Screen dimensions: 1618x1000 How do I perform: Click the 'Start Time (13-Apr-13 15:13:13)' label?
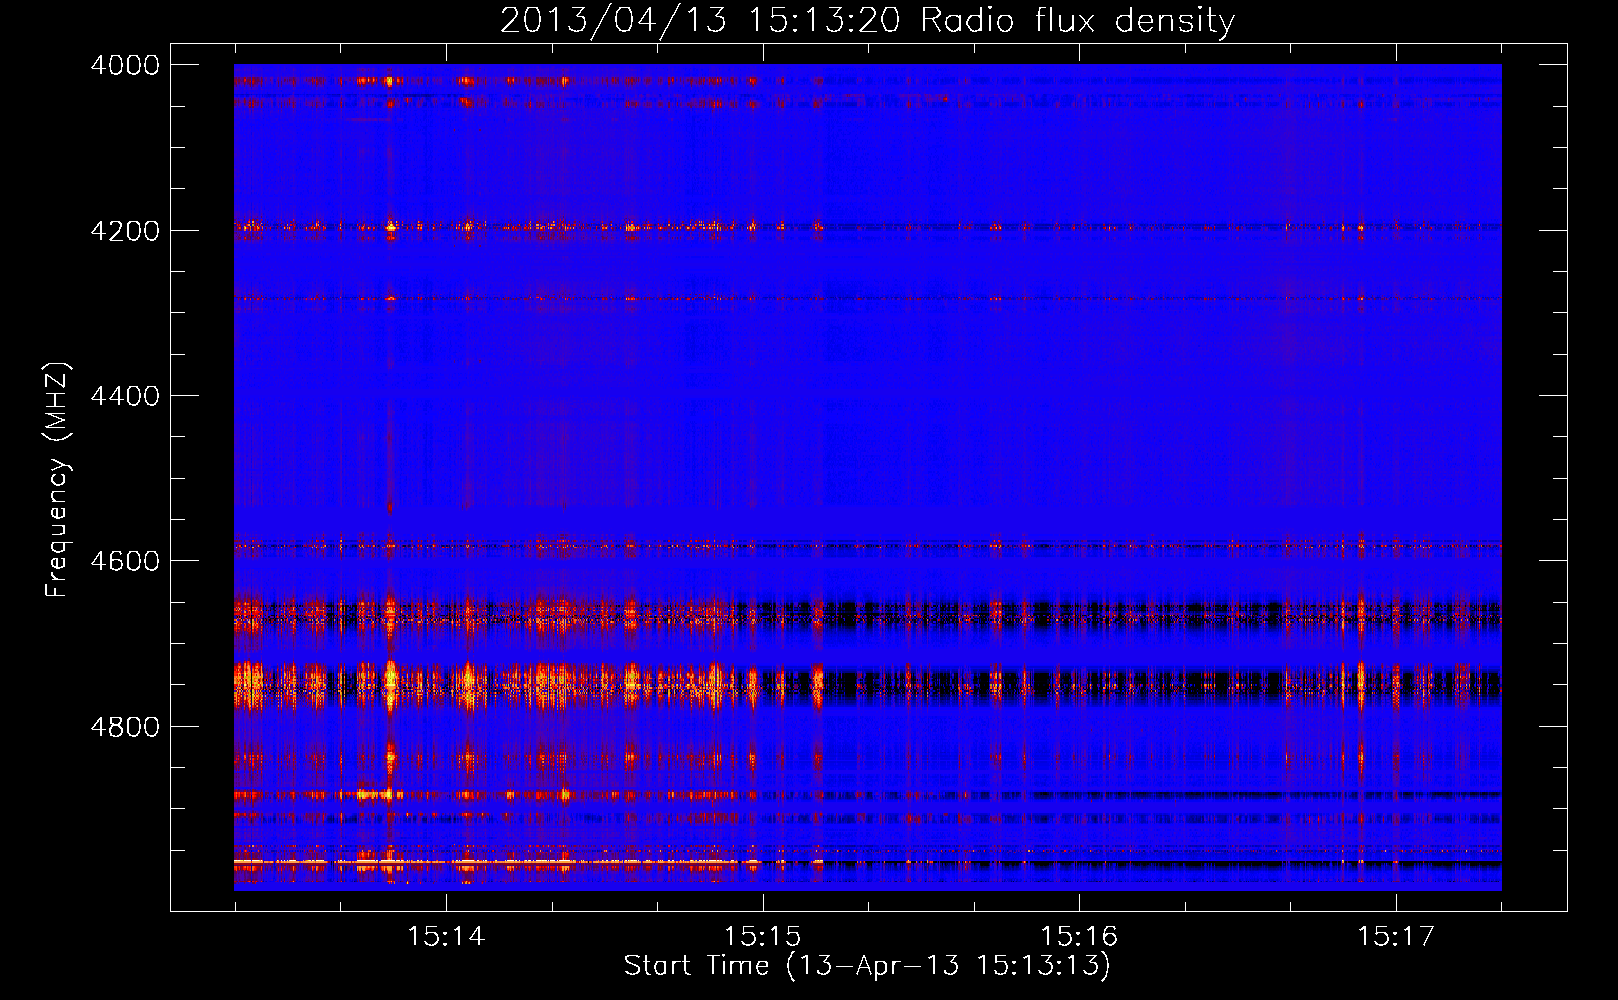tap(867, 966)
